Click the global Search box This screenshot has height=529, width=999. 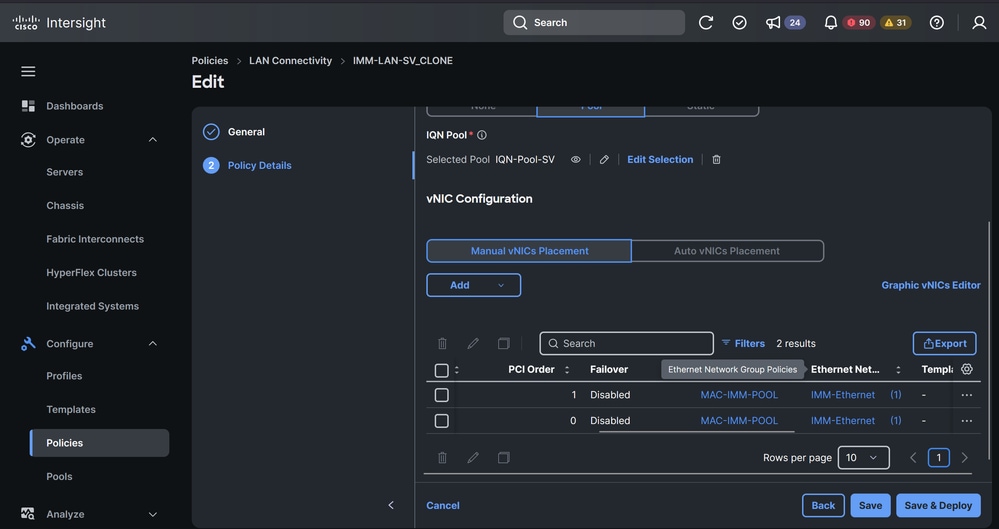pyautogui.click(x=594, y=23)
